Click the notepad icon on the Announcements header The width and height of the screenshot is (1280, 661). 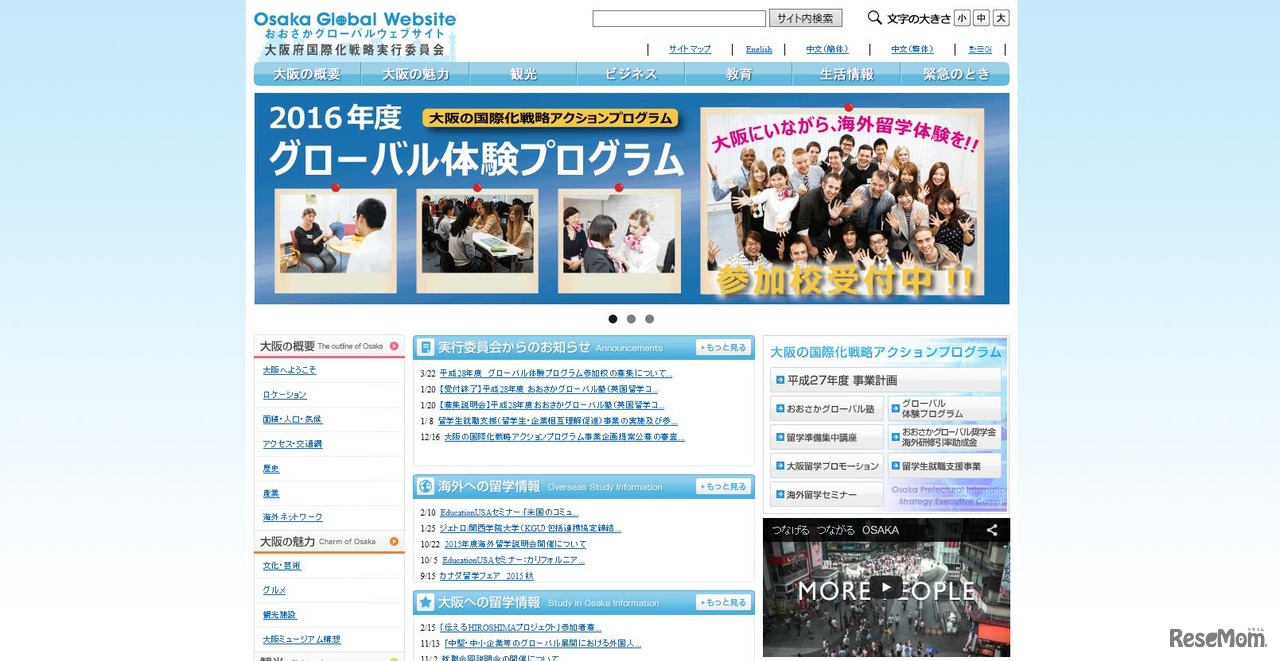[428, 346]
